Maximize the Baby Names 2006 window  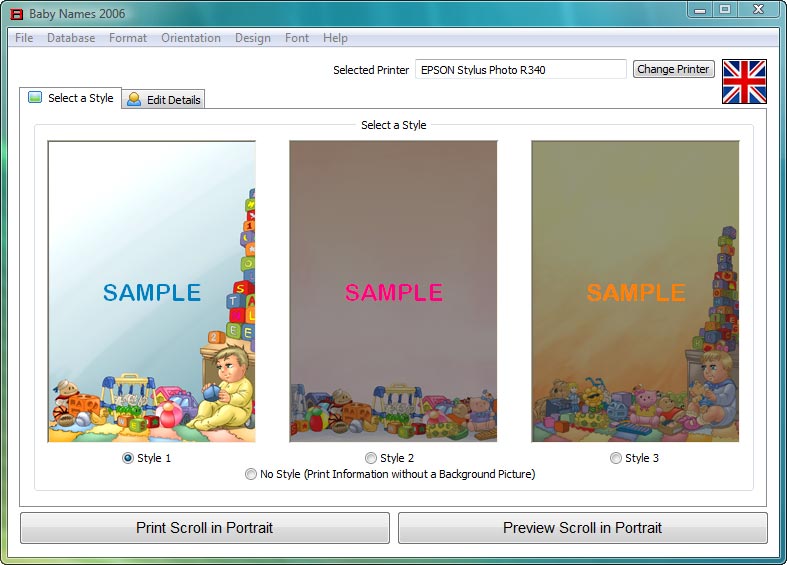[x=725, y=10]
